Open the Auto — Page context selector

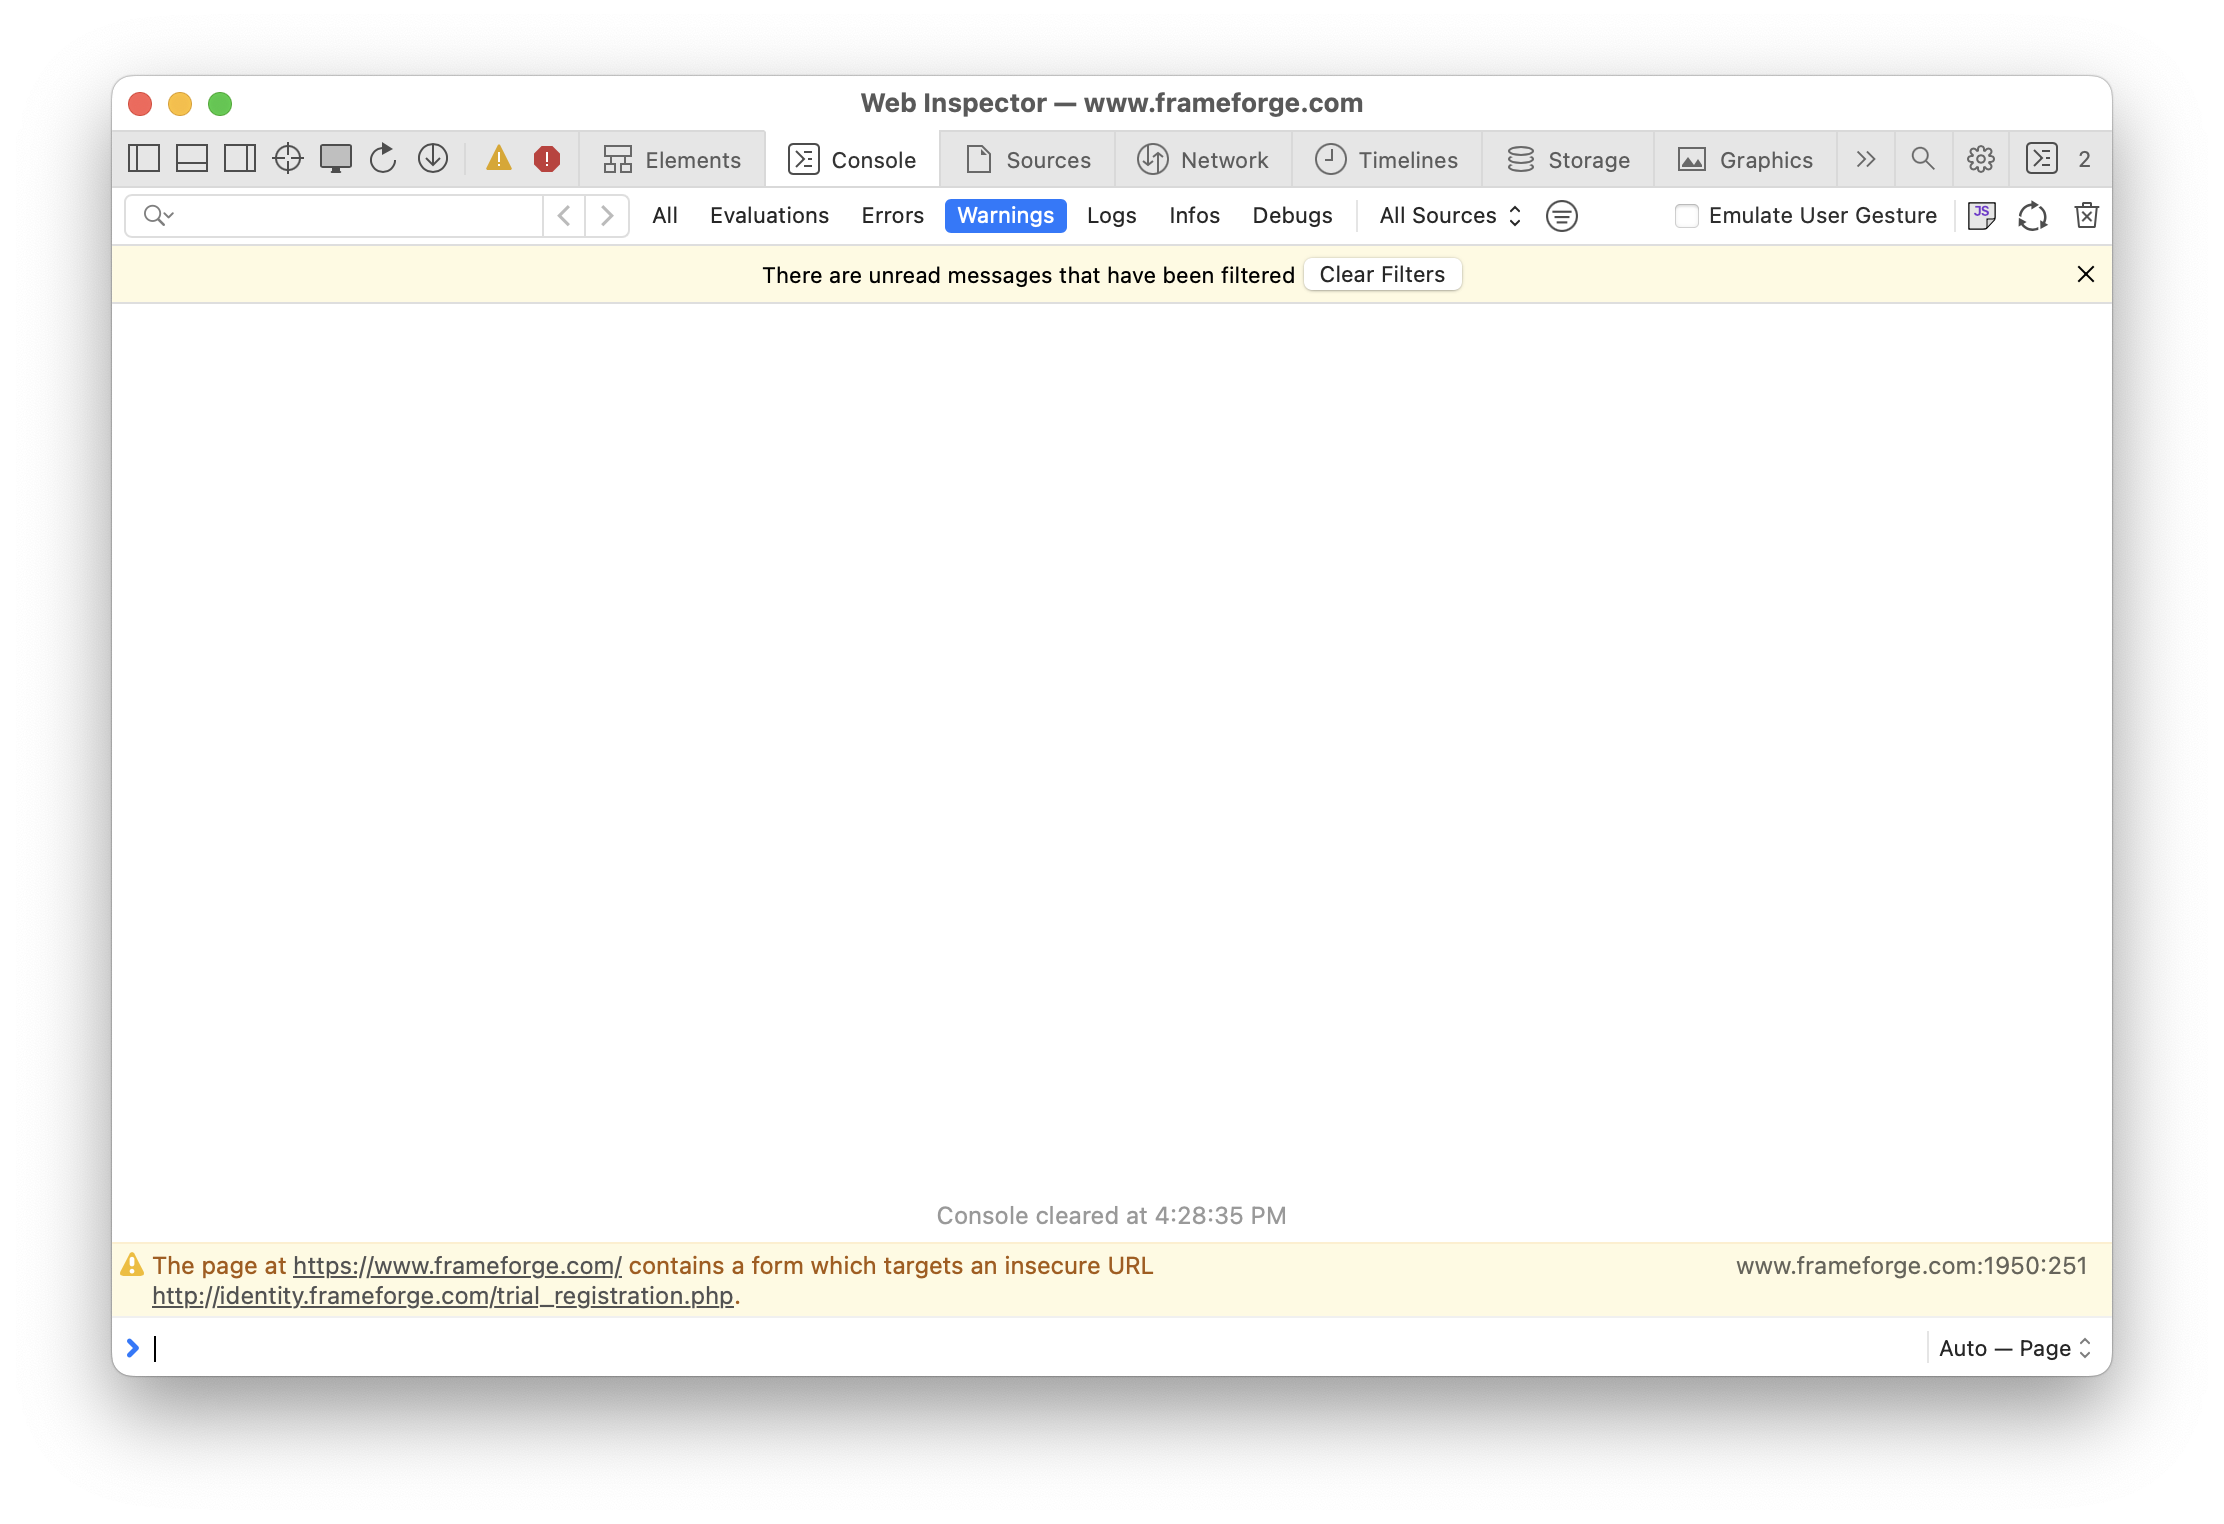click(2014, 1348)
